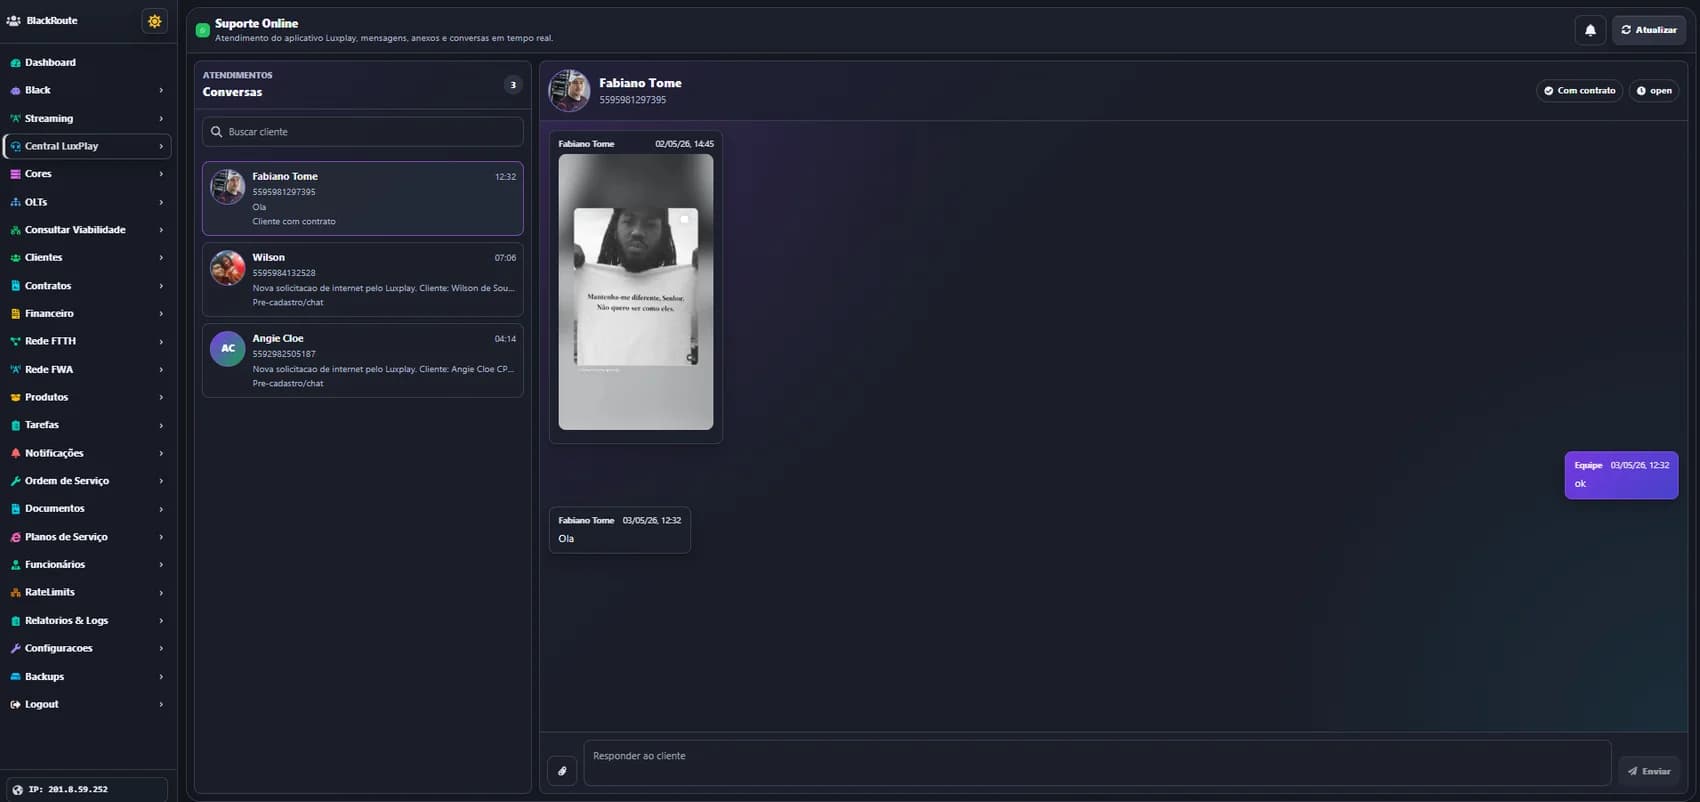Click the conversations count badge 3
The width and height of the screenshot is (1700, 802).
[x=513, y=85]
